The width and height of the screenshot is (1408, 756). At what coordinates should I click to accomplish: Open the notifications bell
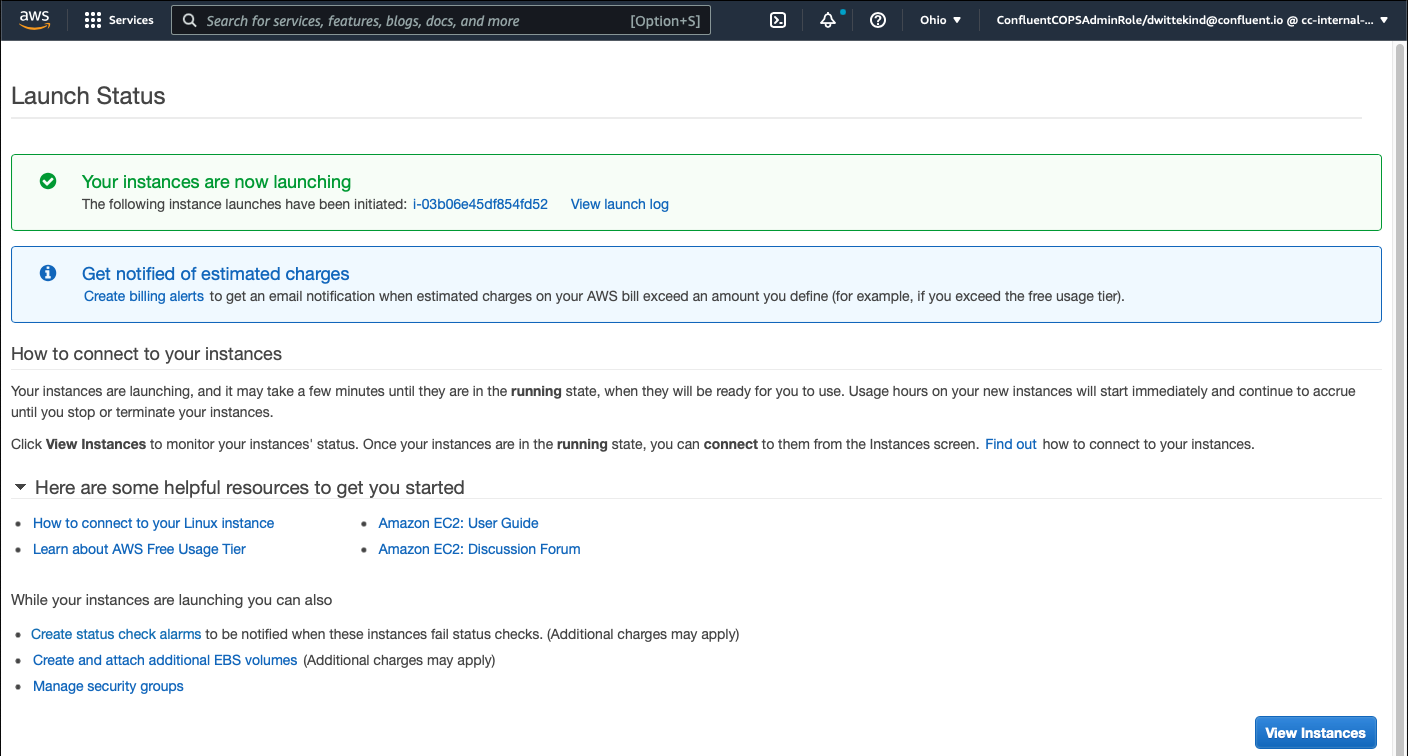pos(828,20)
